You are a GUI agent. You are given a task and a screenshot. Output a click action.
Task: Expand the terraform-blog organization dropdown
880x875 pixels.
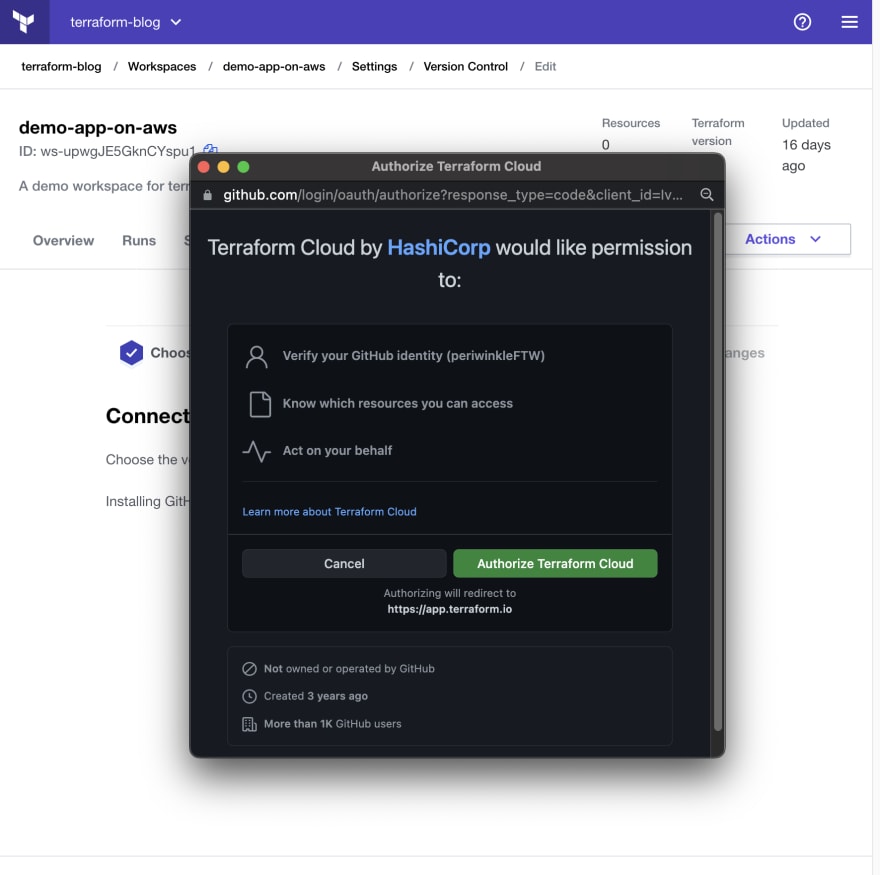point(125,22)
